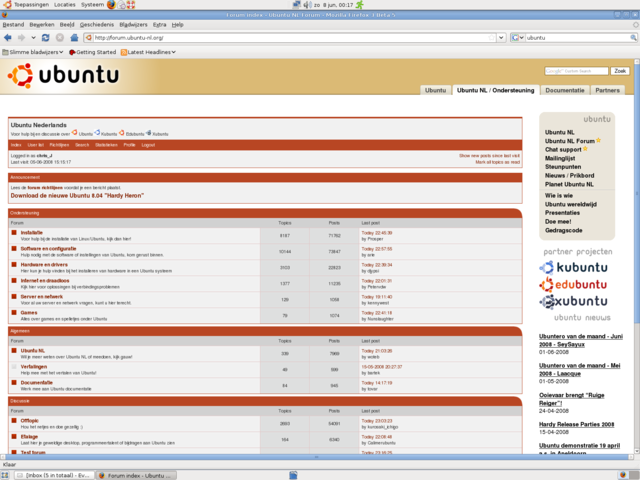Download the nieuwe Ubuntu 8.04 Hardy Heron link
The width and height of the screenshot is (640, 480).
click(77, 196)
